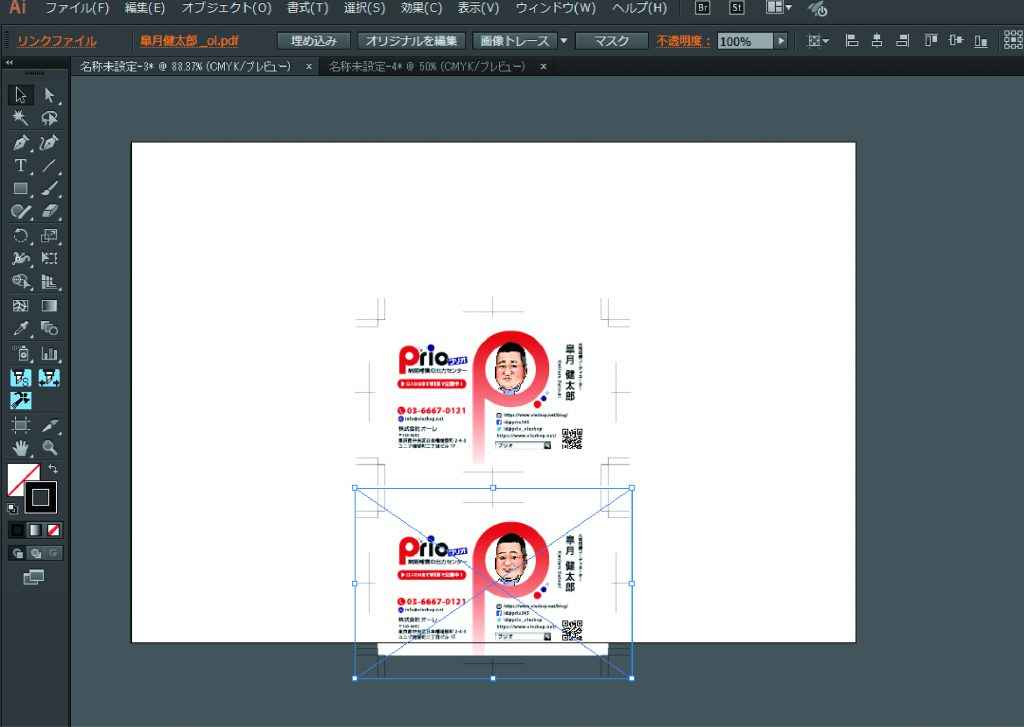Pick the Rectangle tool
This screenshot has width=1024, height=727.
(20, 188)
